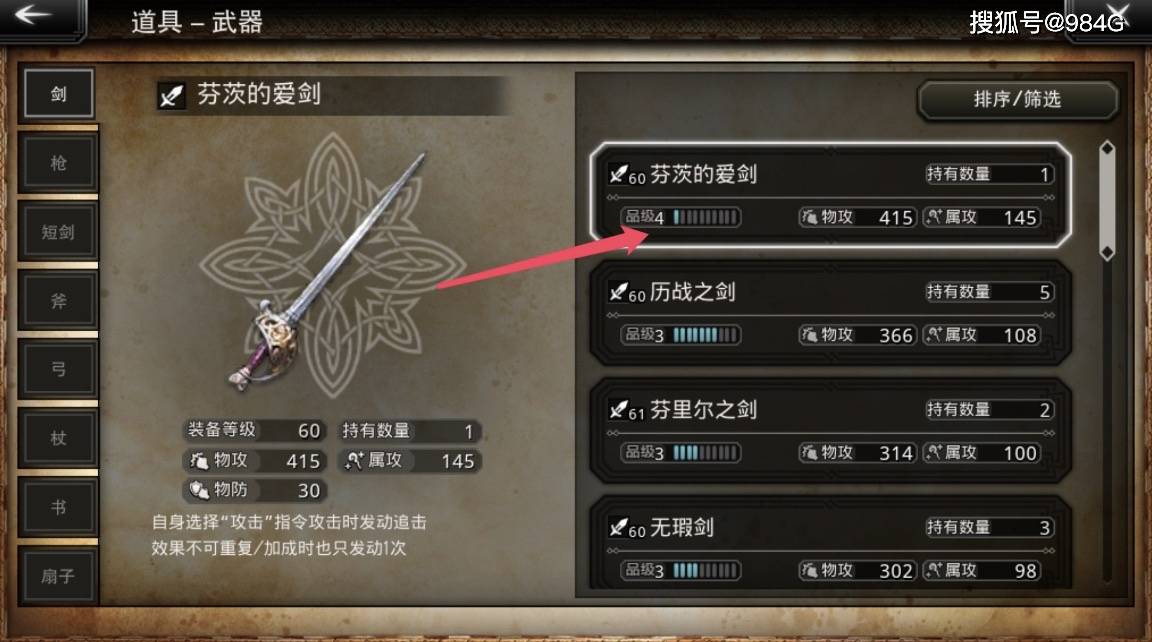The image size is (1152, 642).
Task: Select 芬茨的爱剑 in the weapon list
Action: click(830, 195)
